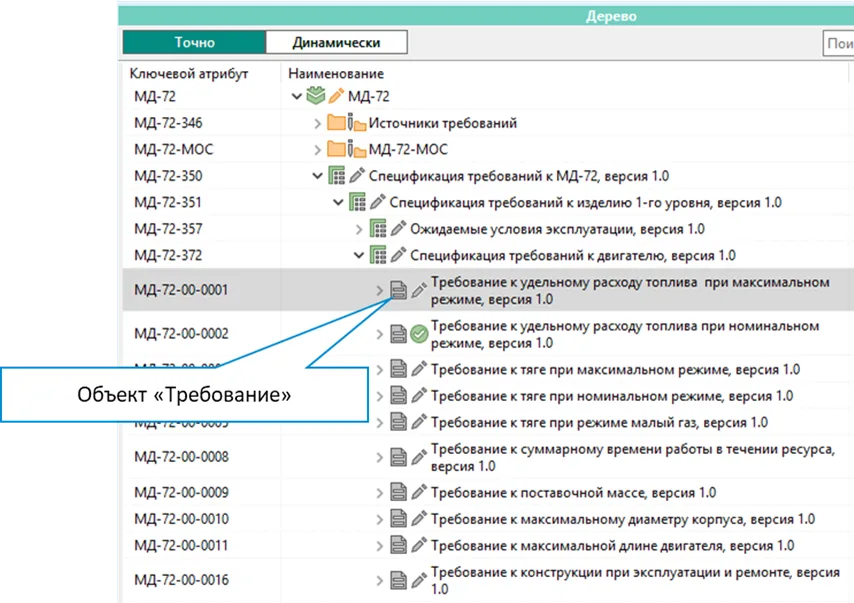Click document icon for тяге при максимальном режиме
Screen dimensions: 854x603
[398, 369]
